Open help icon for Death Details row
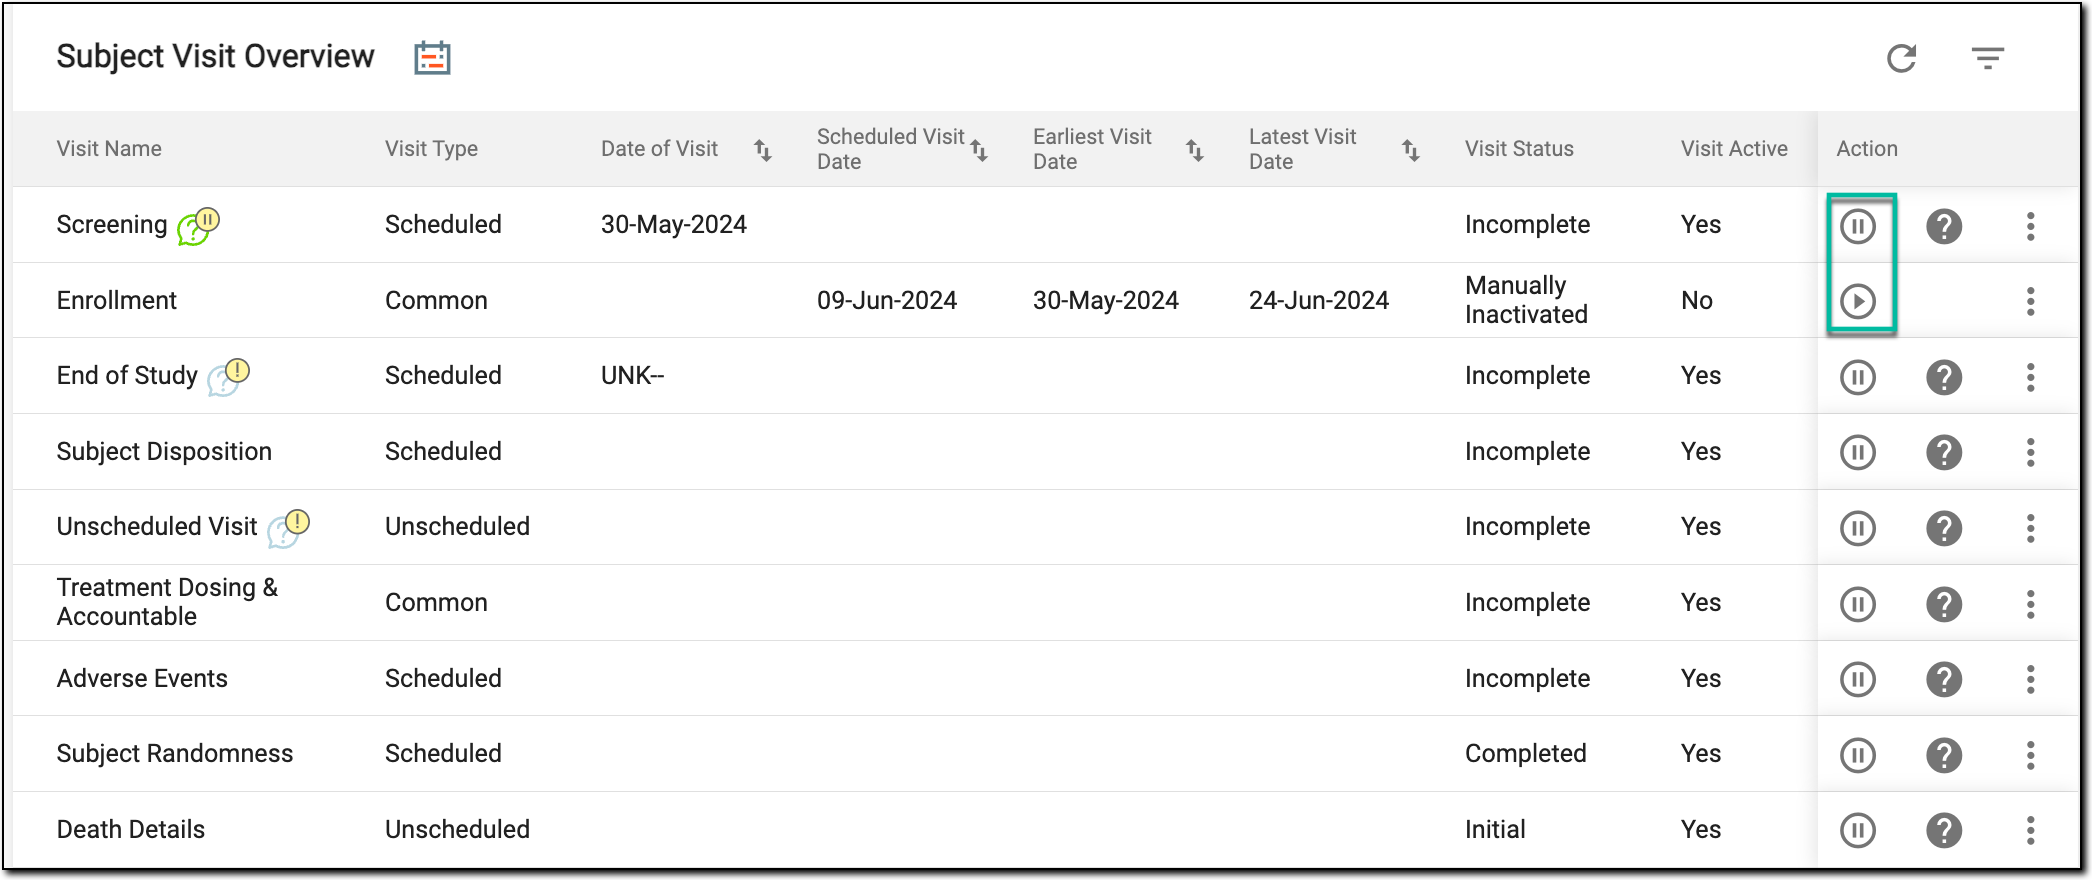2092x880 pixels. pyautogui.click(x=1944, y=830)
